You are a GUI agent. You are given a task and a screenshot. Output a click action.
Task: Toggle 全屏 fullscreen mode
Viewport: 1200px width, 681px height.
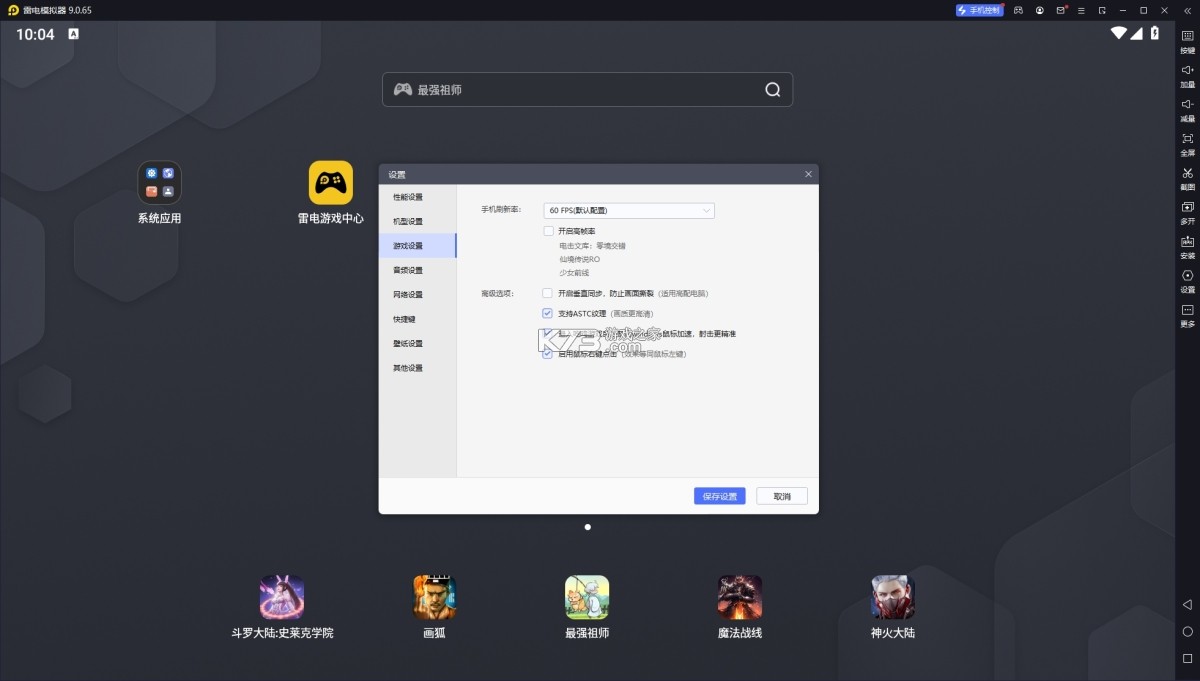tap(1187, 143)
